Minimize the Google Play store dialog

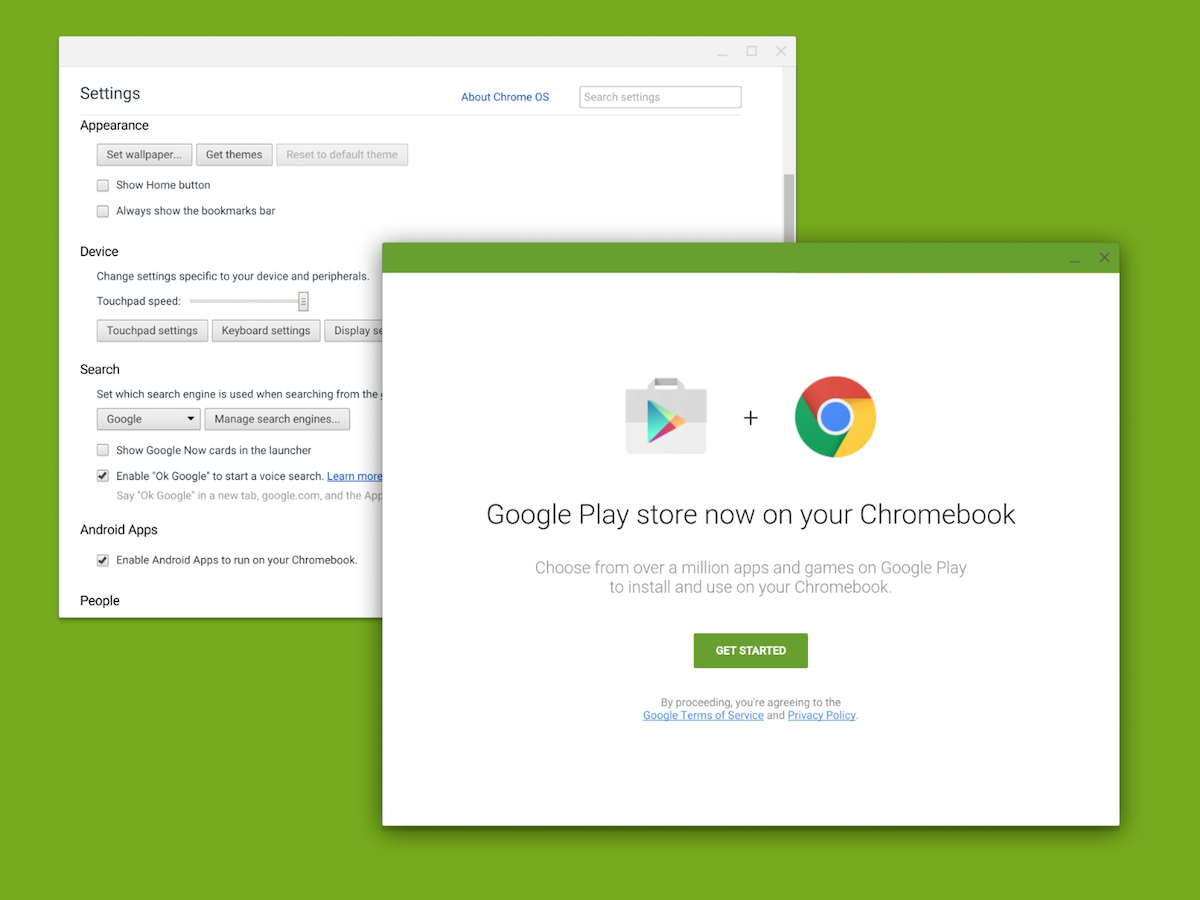1075,258
